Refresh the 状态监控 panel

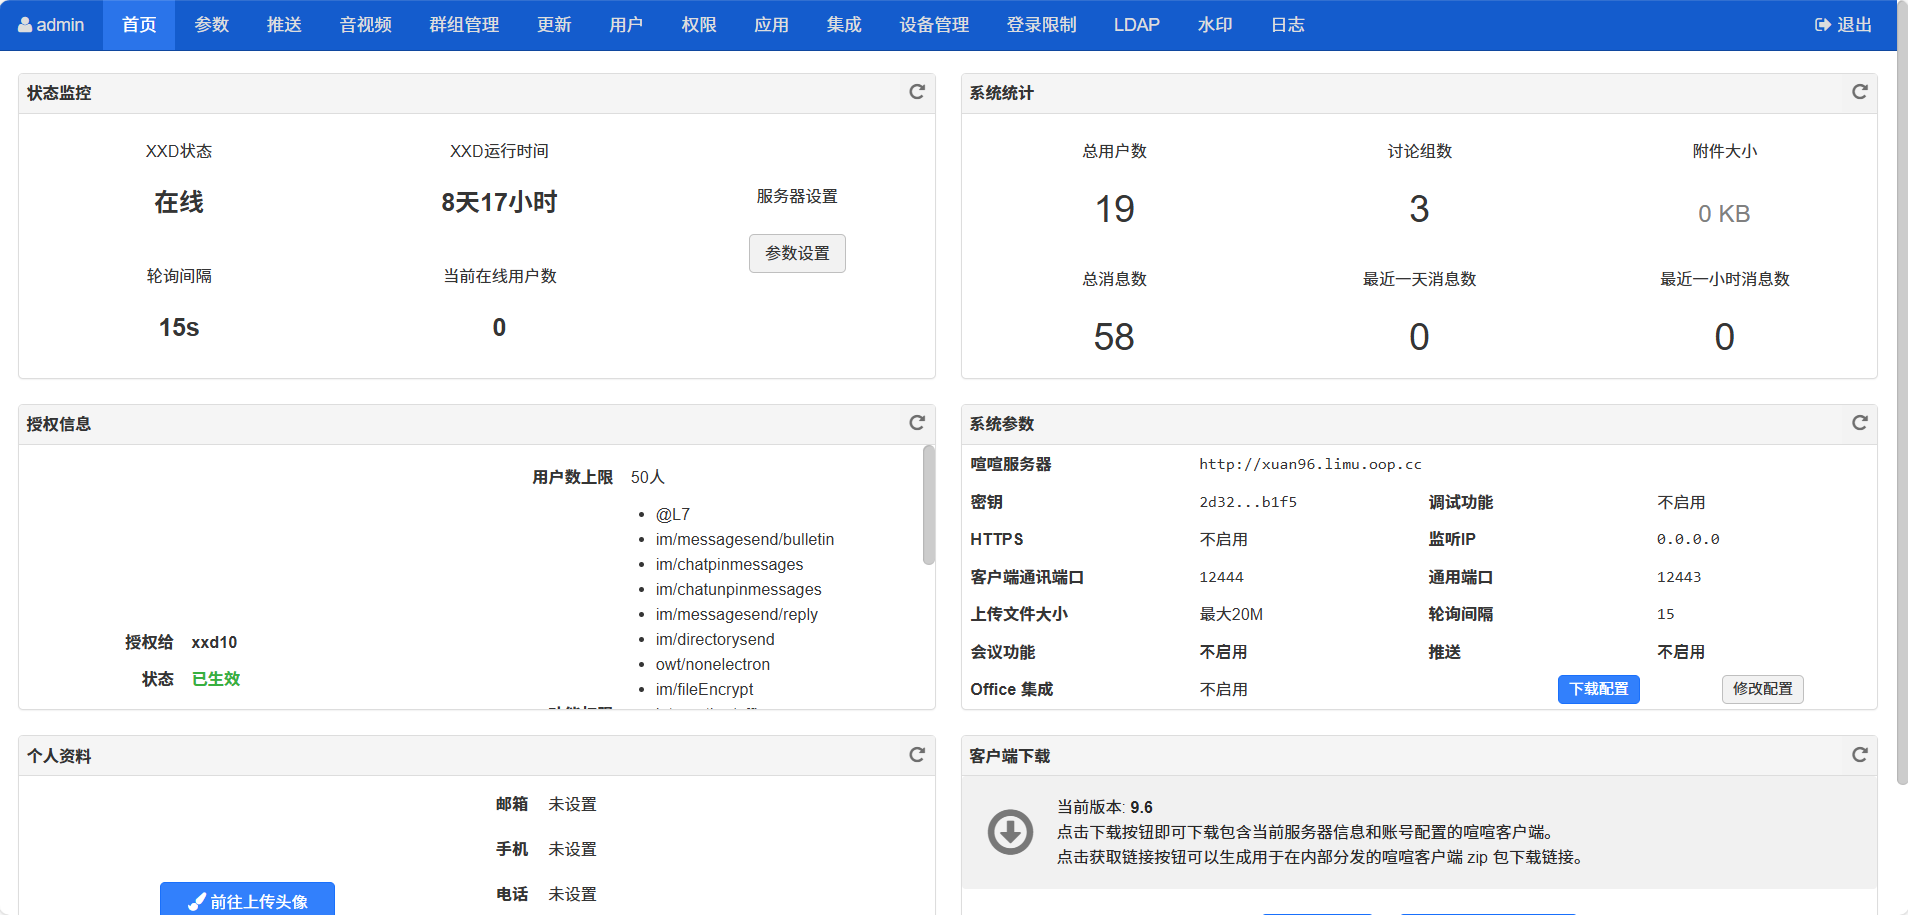[916, 92]
